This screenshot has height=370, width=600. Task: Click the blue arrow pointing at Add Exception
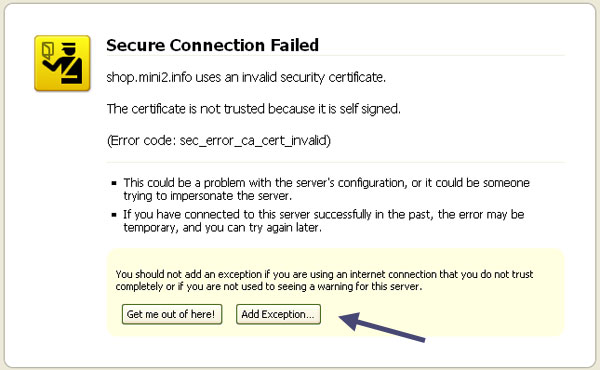[382, 327]
